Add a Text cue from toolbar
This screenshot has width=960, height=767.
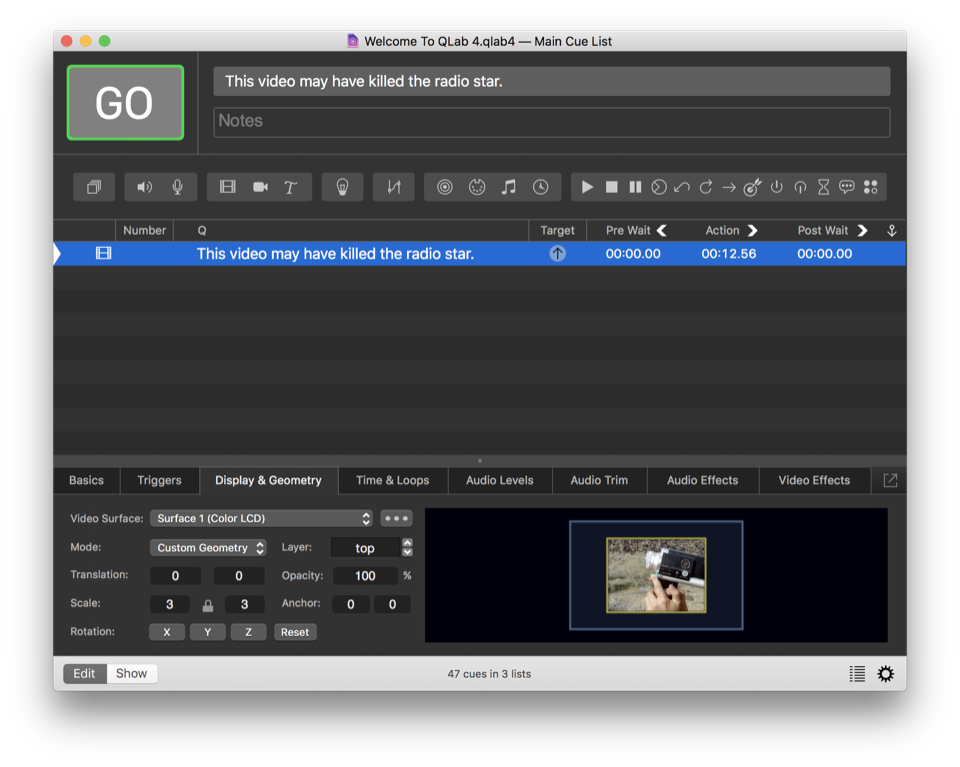tap(291, 187)
